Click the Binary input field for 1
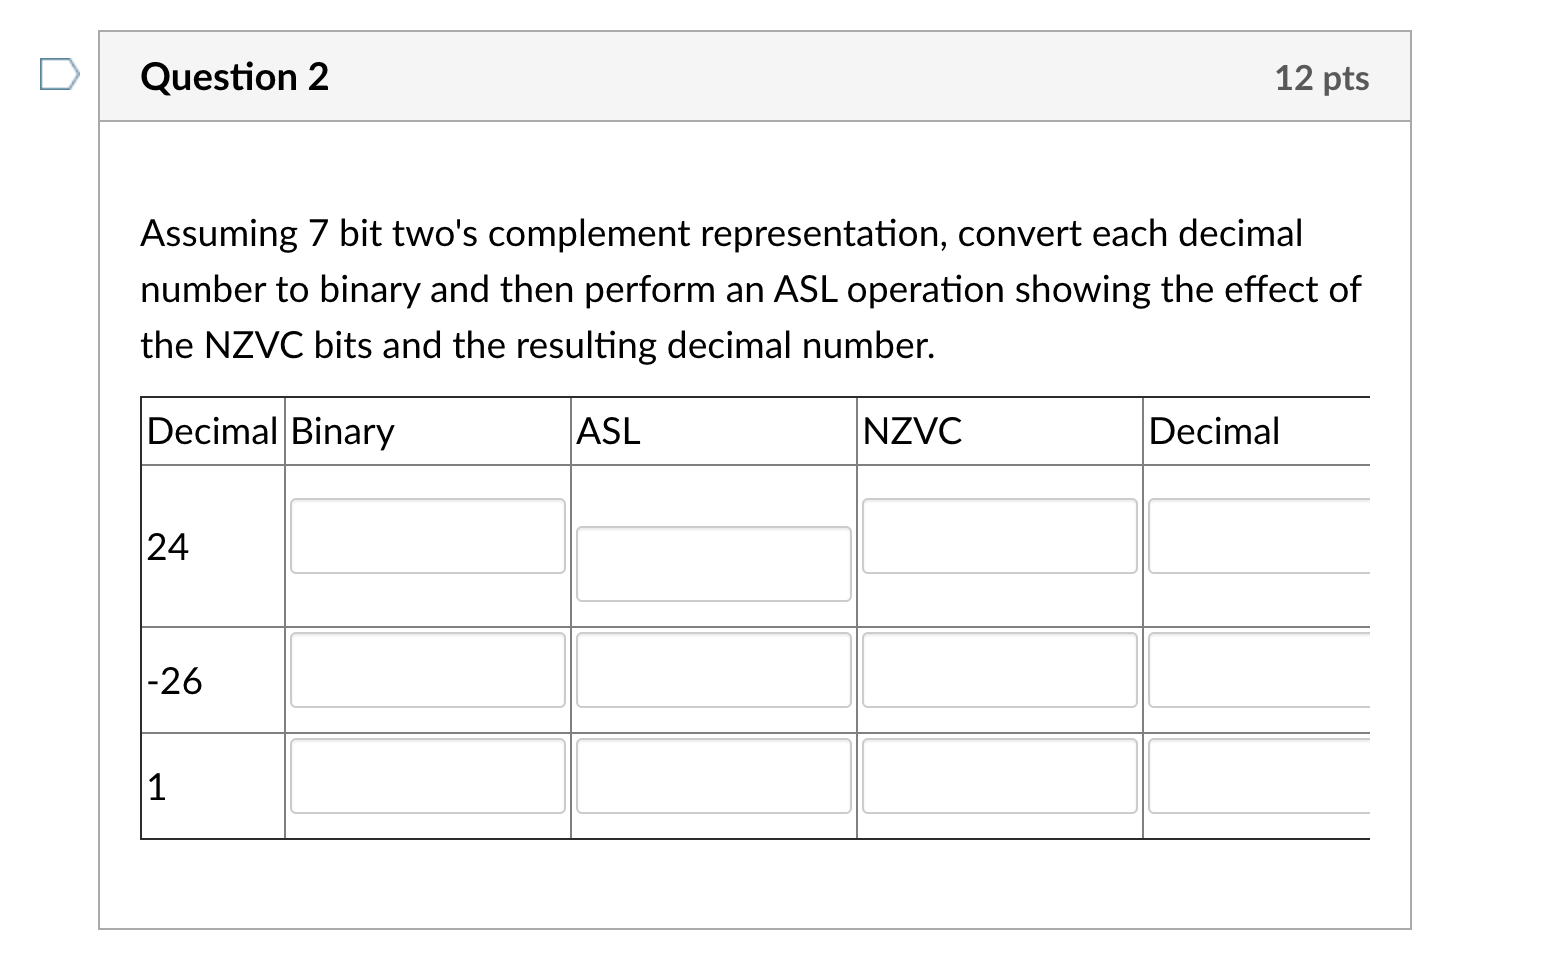The width and height of the screenshot is (1562, 970). 427,777
